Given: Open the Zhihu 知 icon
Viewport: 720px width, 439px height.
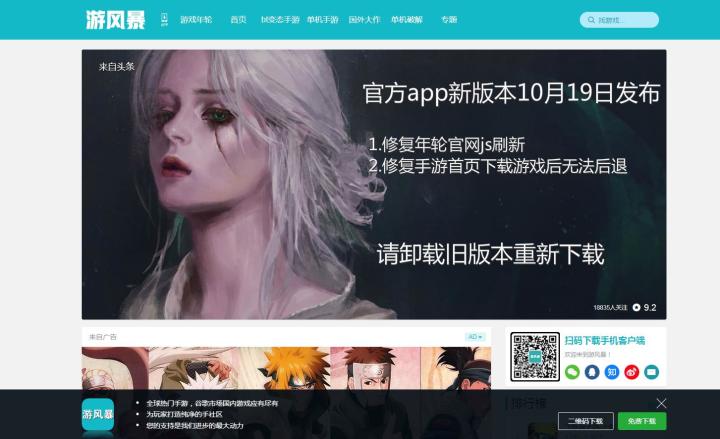Looking at the screenshot, I should 612,372.
